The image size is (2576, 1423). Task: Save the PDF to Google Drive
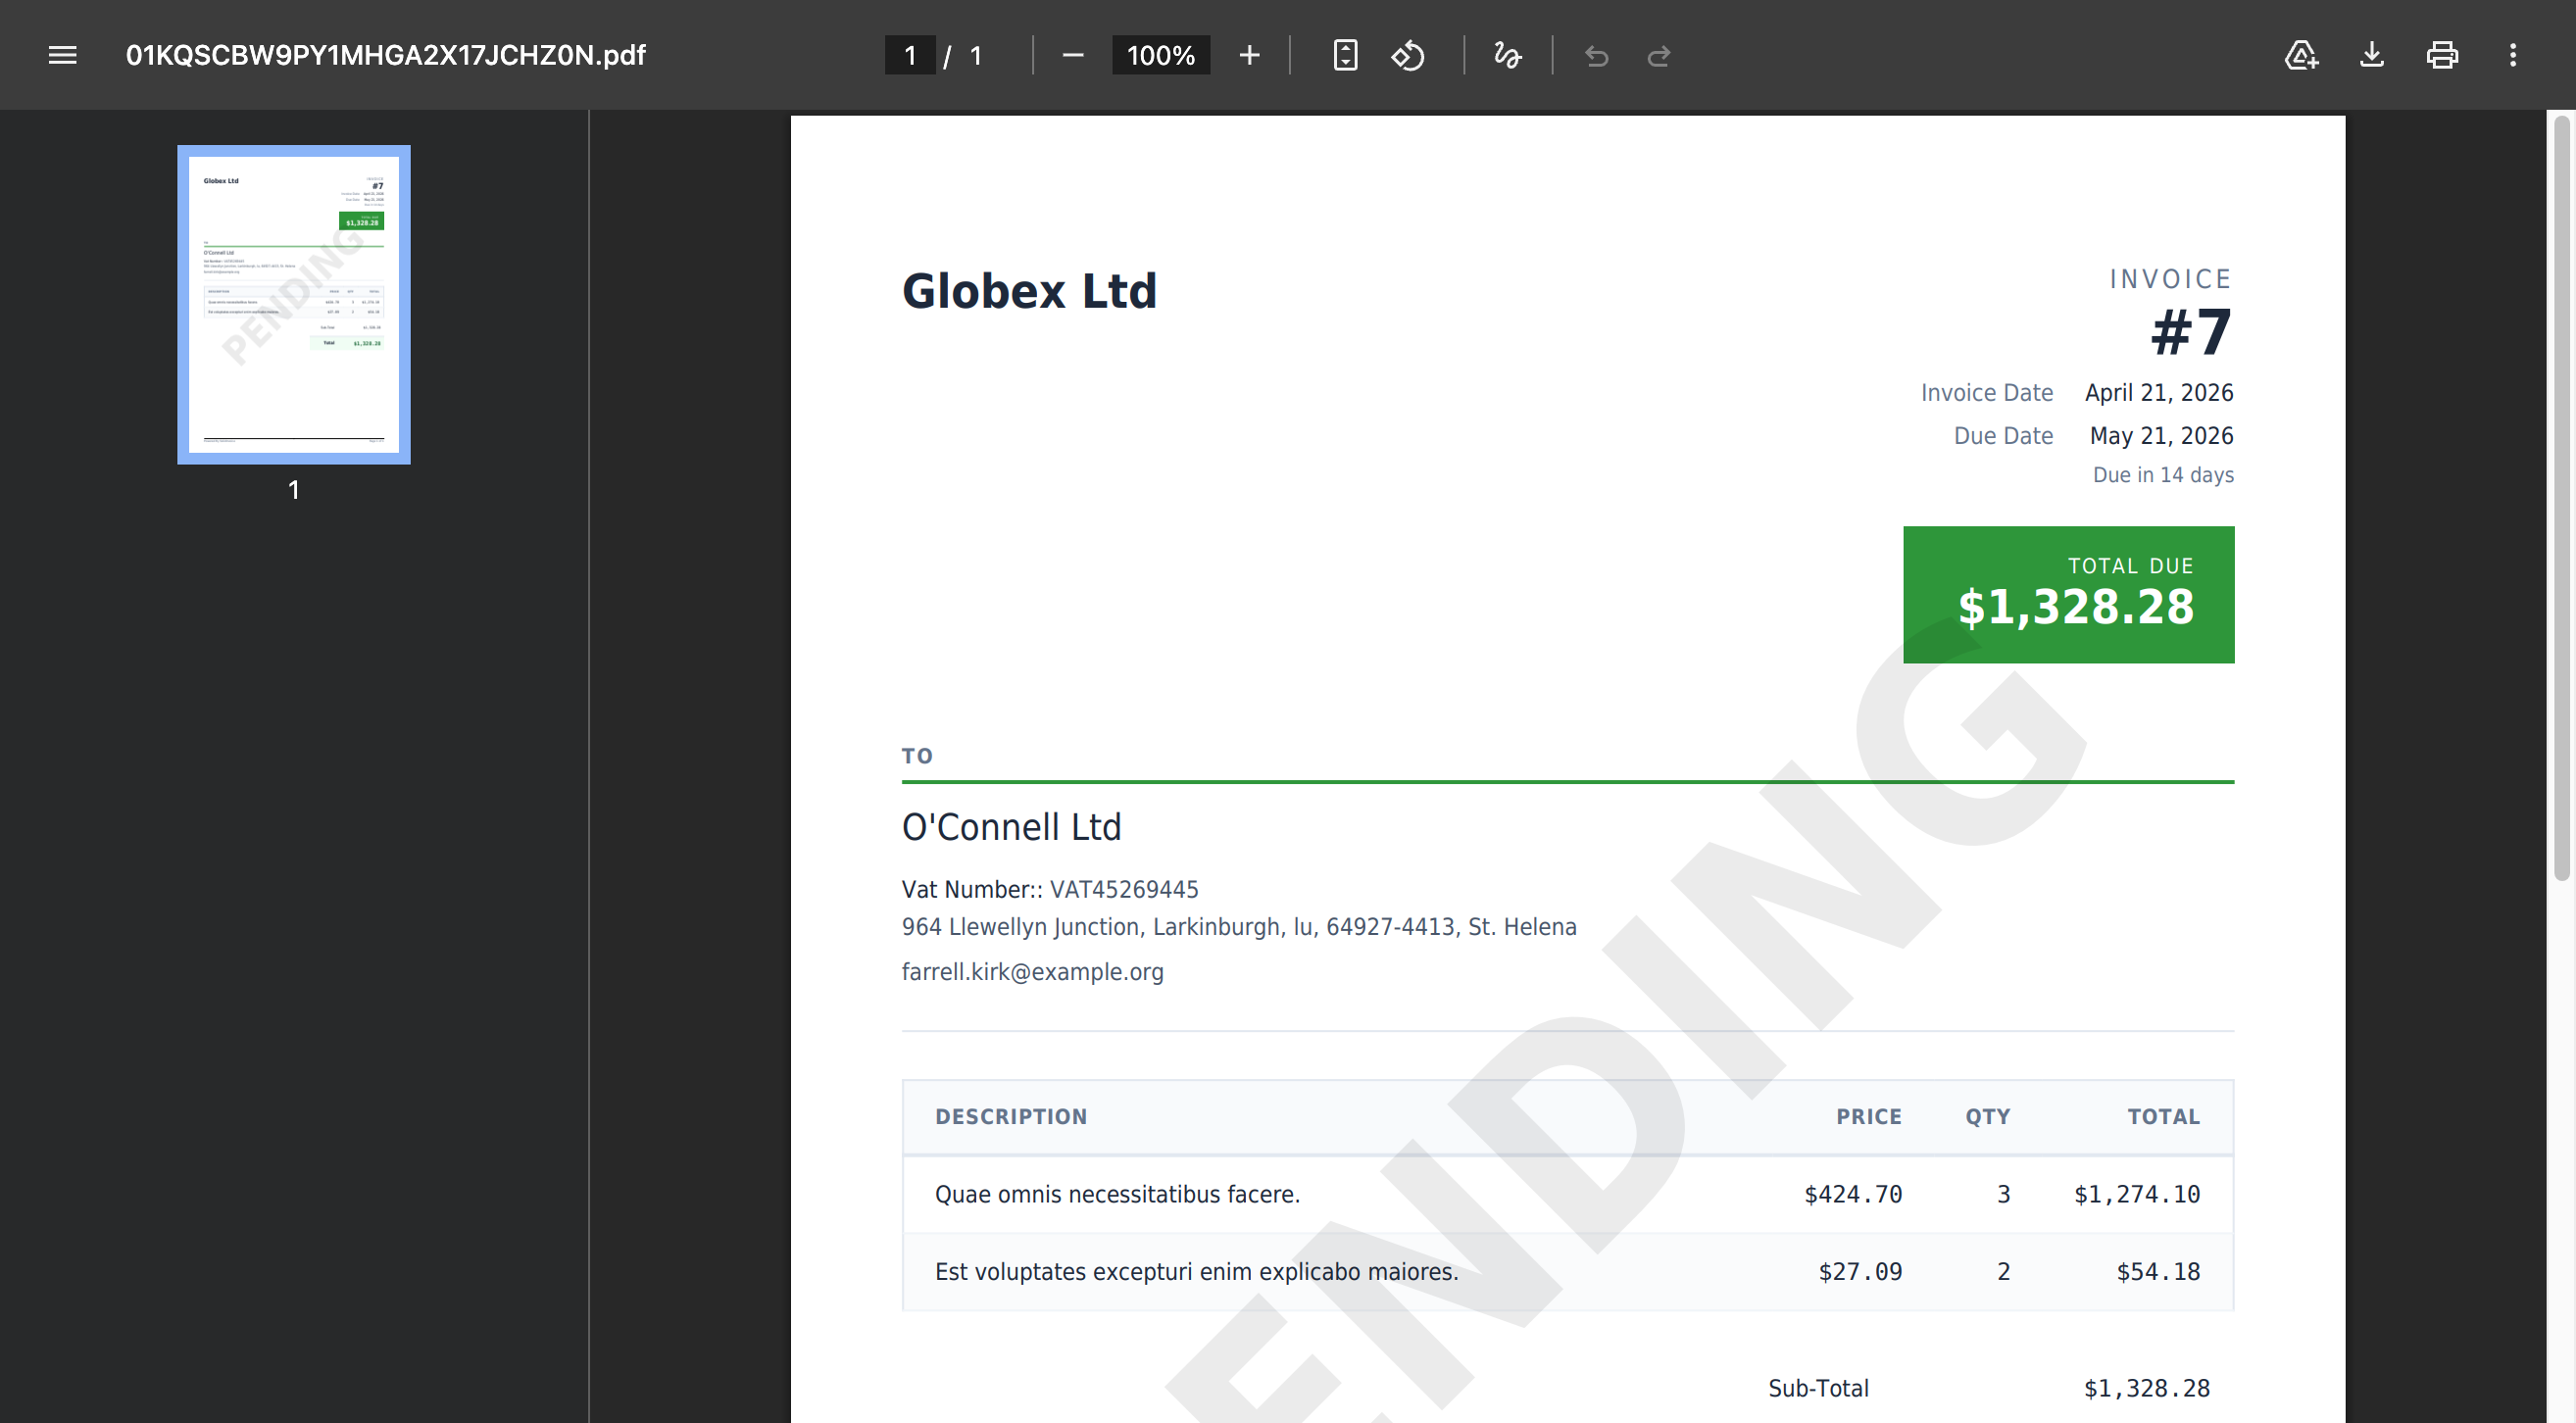coord(2301,55)
